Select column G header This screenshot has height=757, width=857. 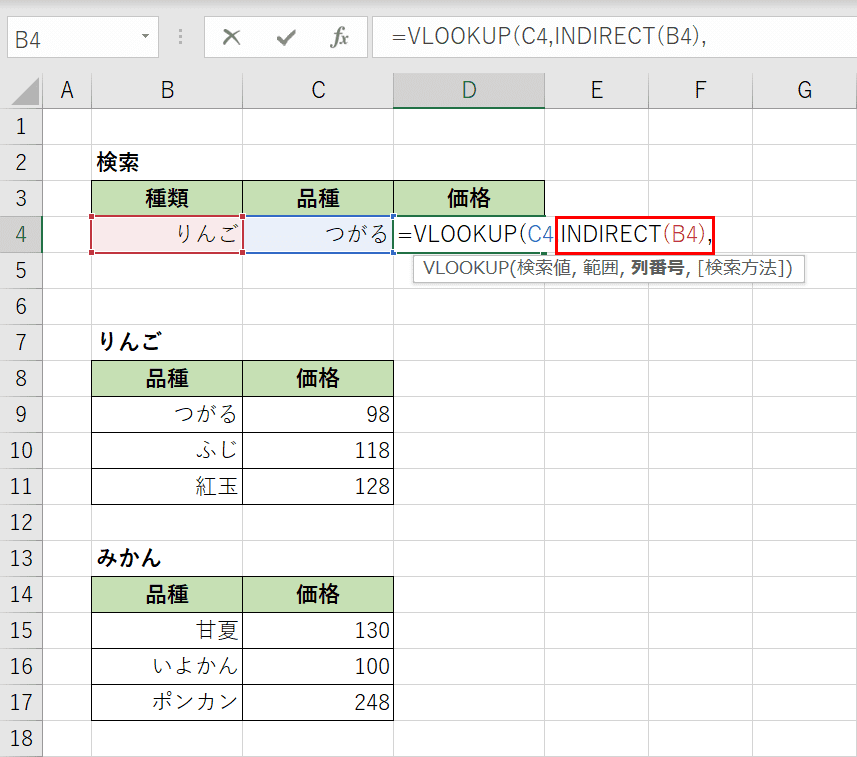point(804,90)
